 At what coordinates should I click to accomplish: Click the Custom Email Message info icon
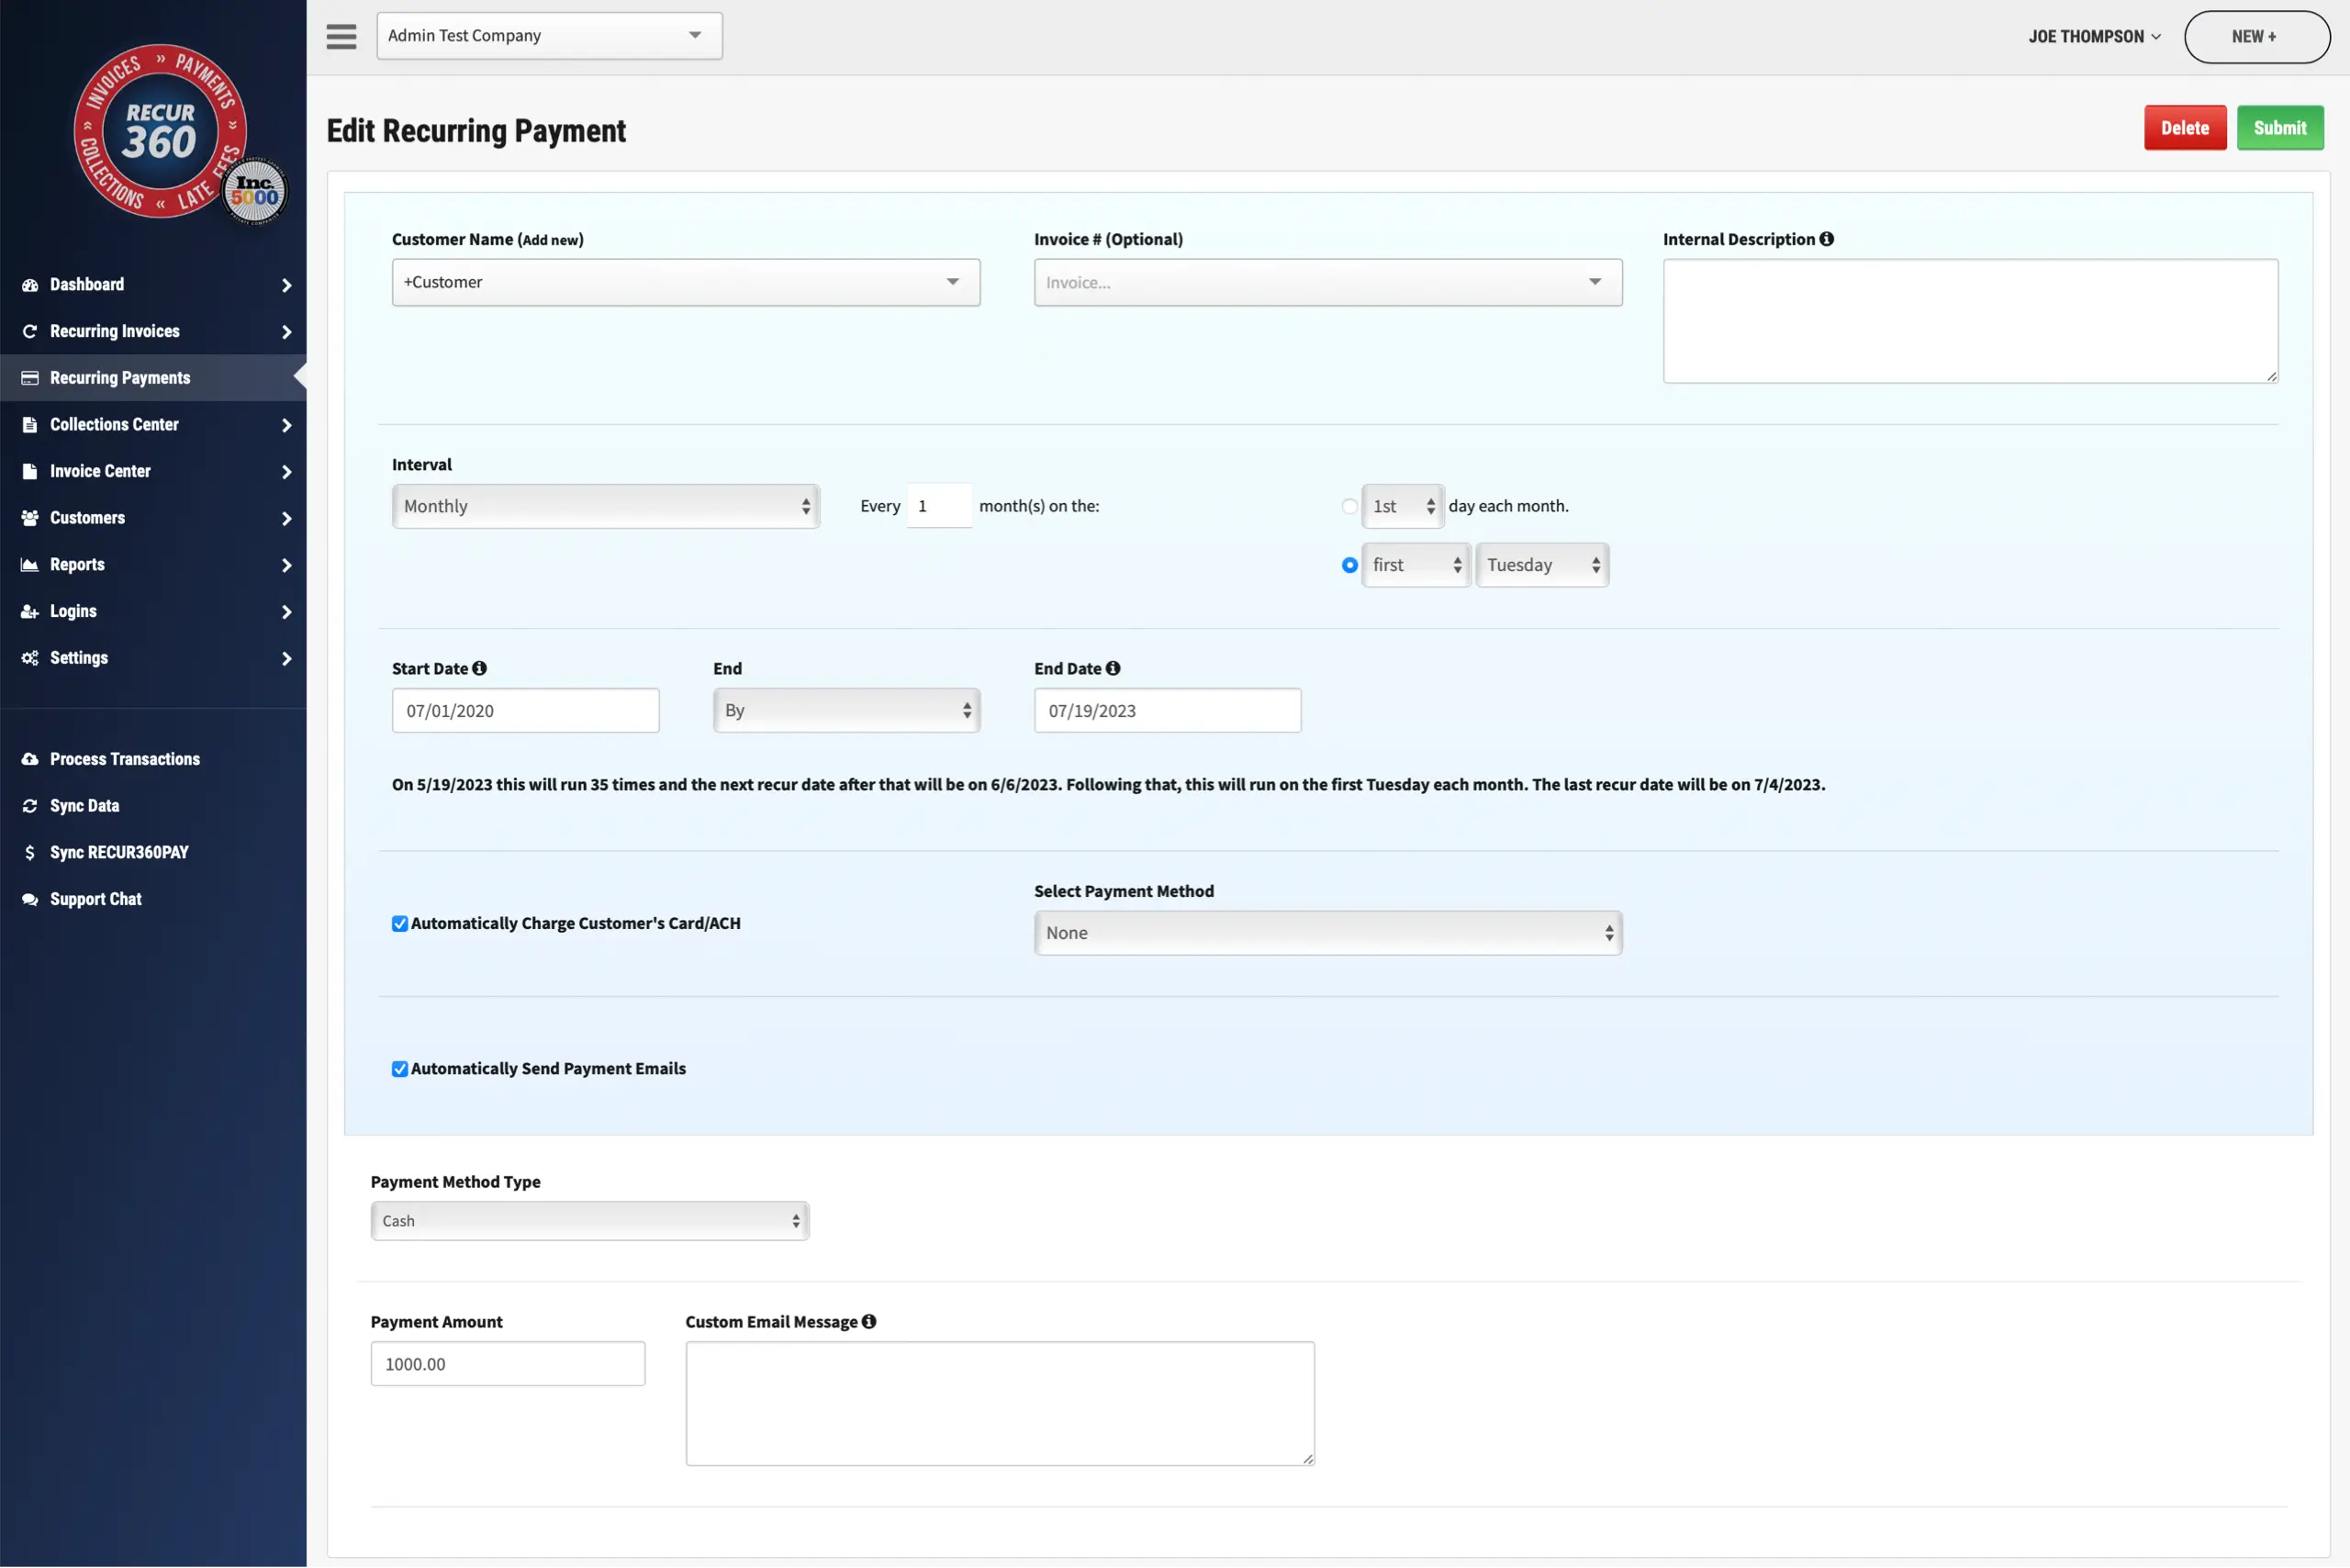(868, 1321)
